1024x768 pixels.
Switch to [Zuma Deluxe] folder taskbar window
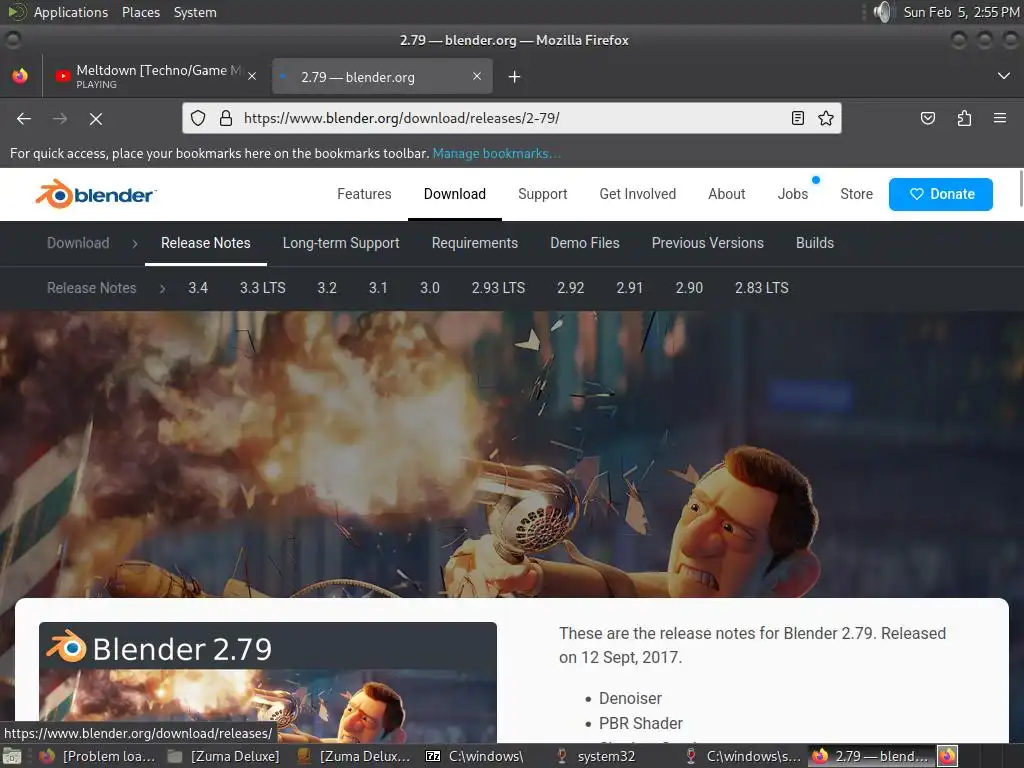pos(223,756)
